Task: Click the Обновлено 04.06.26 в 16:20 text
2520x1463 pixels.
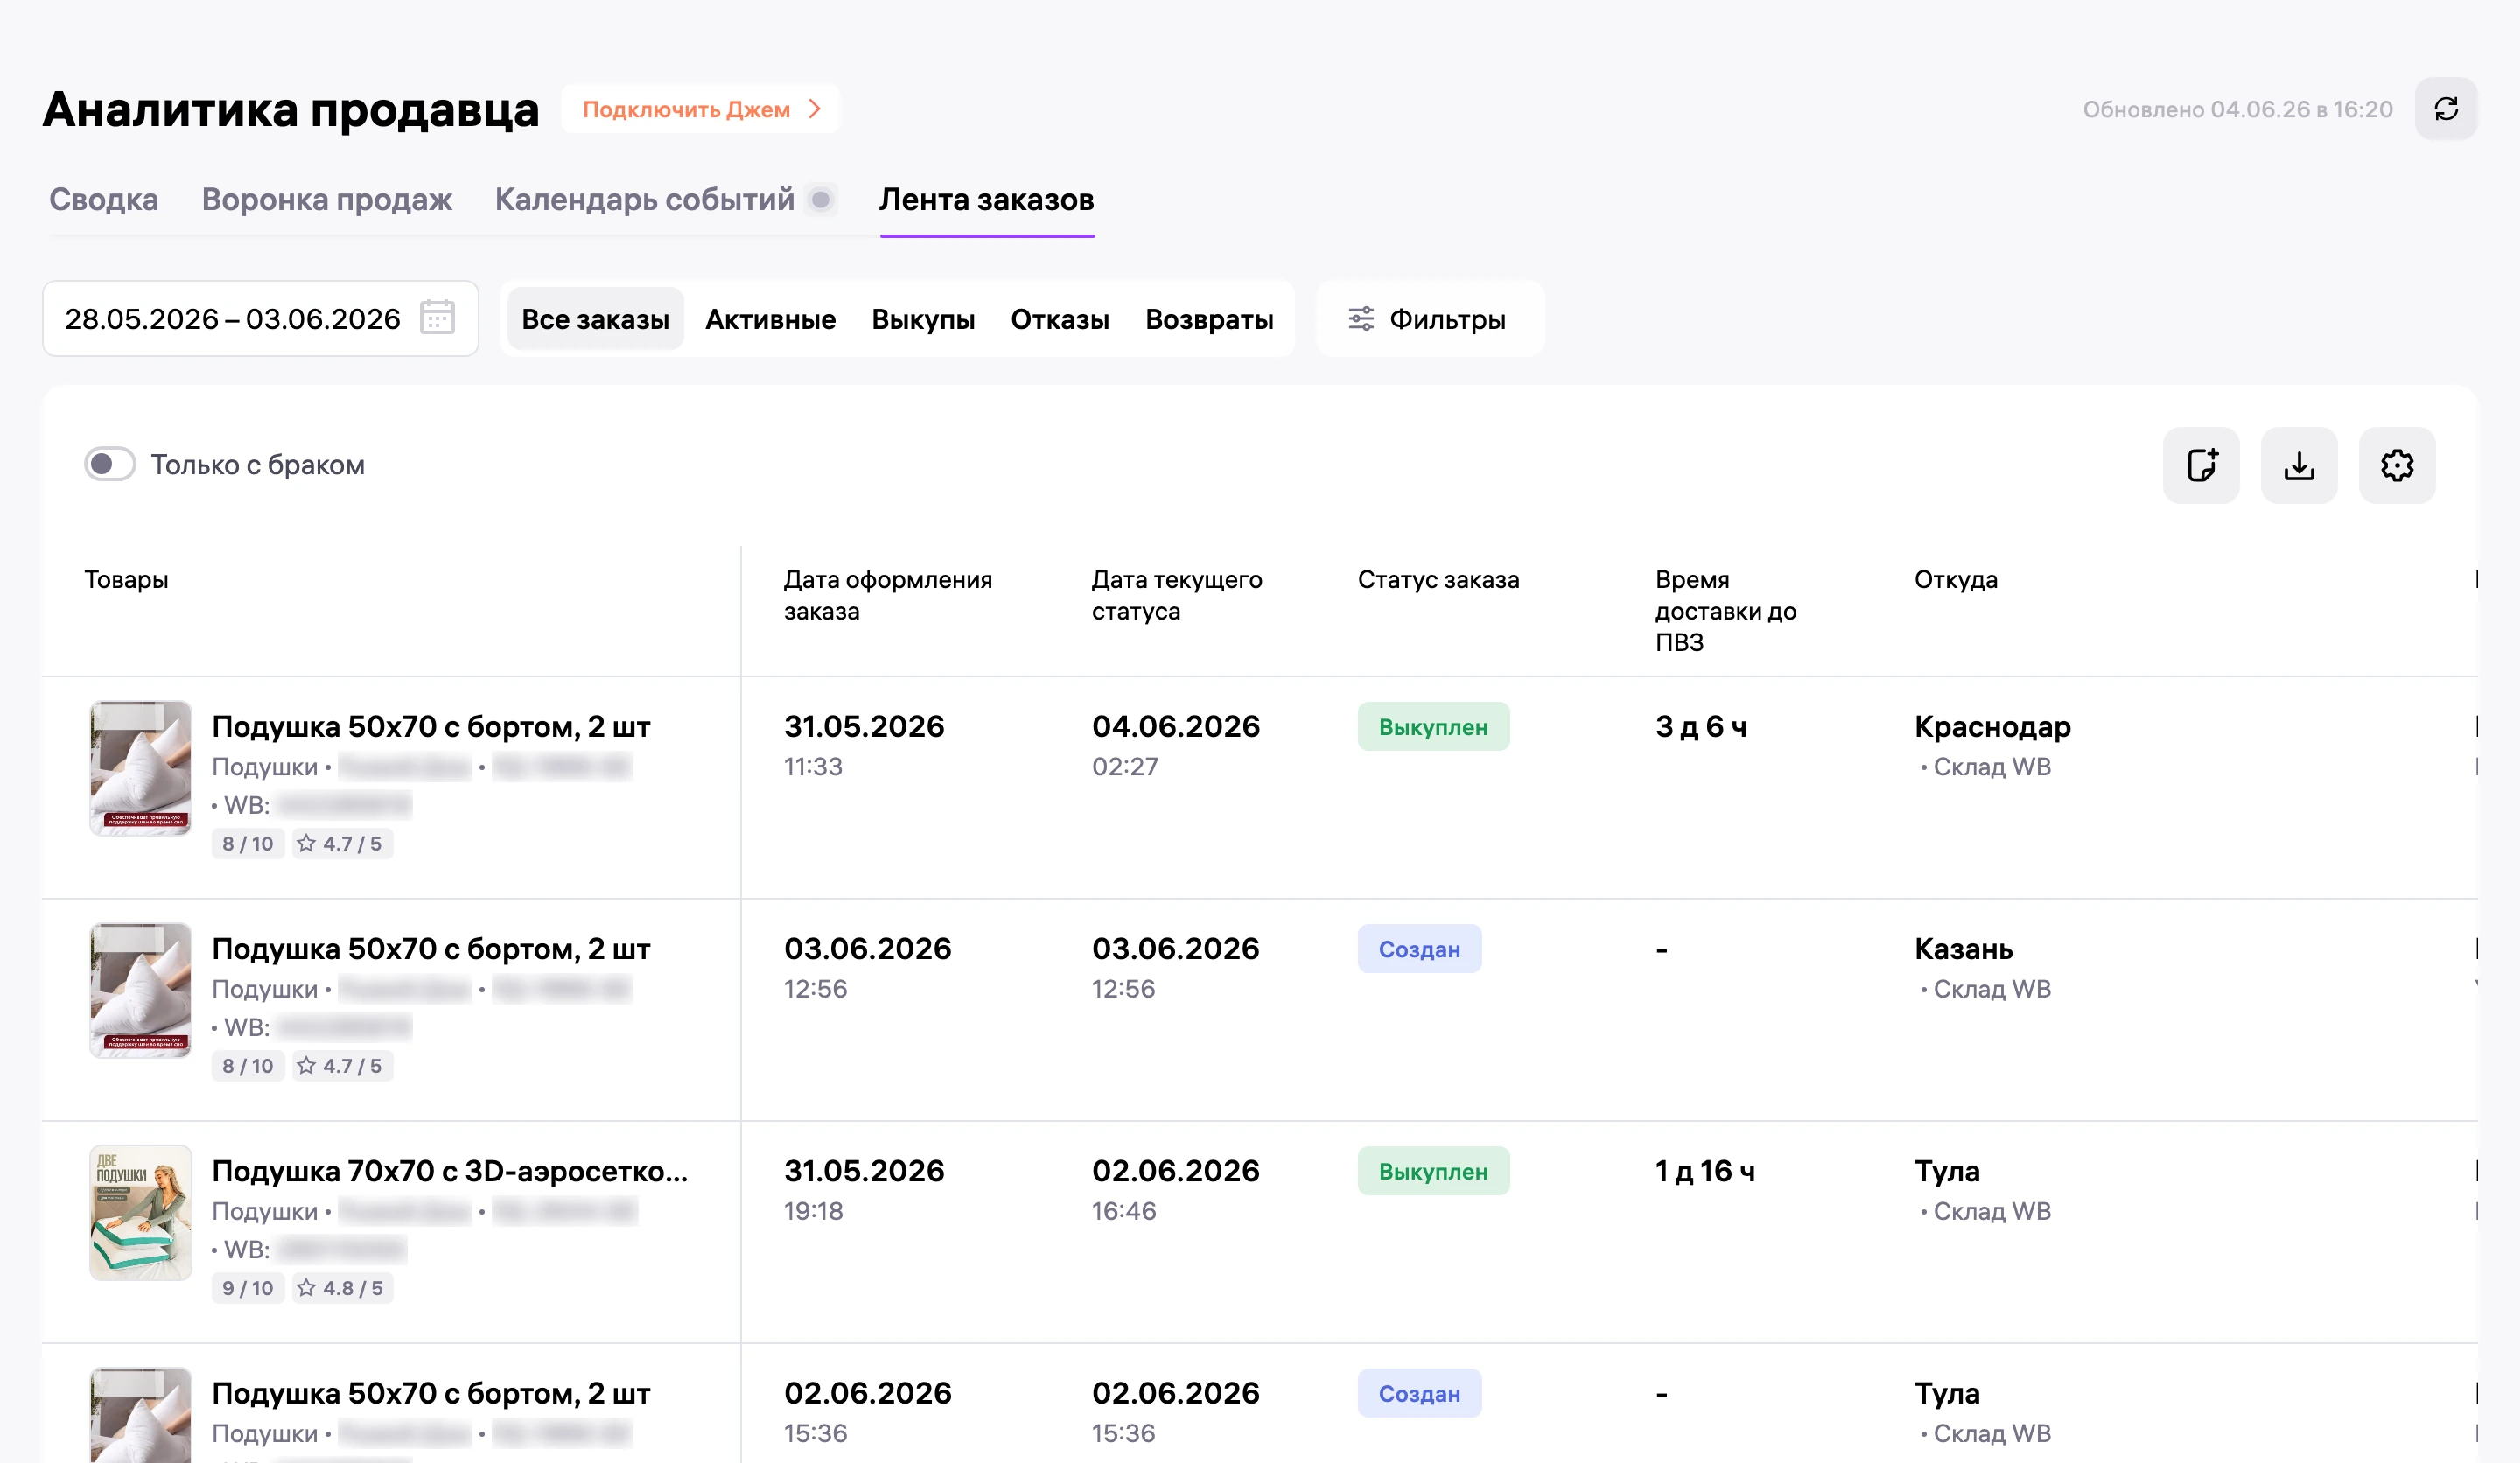Action: (x=2237, y=109)
